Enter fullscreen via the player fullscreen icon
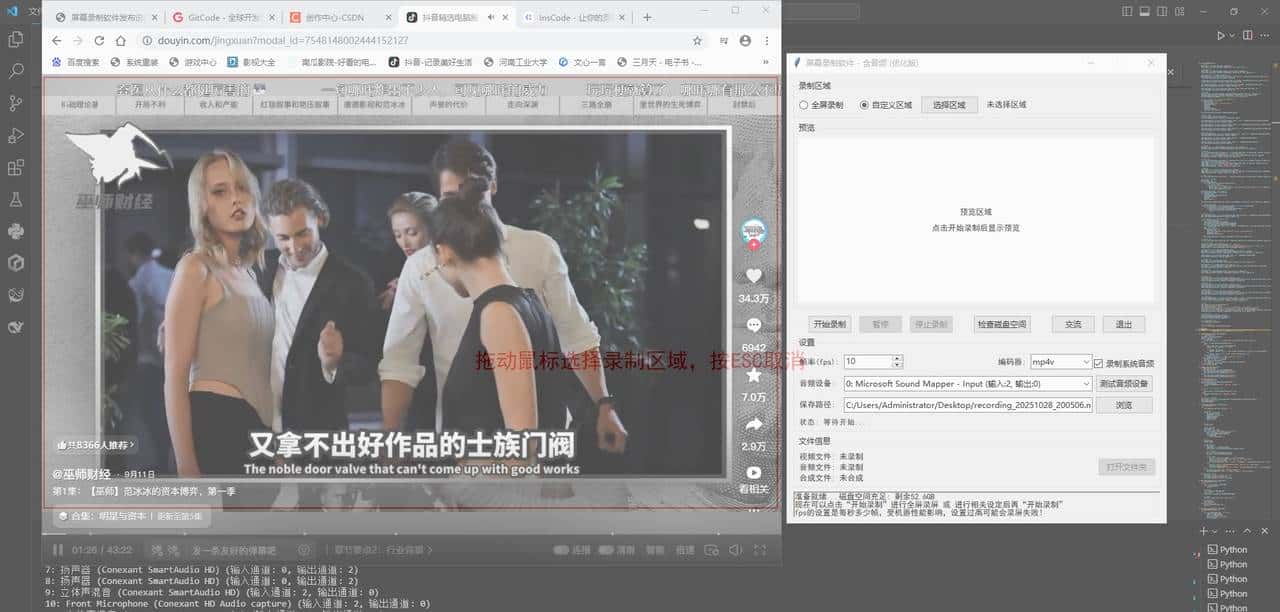This screenshot has height=612, width=1280. tap(761, 549)
